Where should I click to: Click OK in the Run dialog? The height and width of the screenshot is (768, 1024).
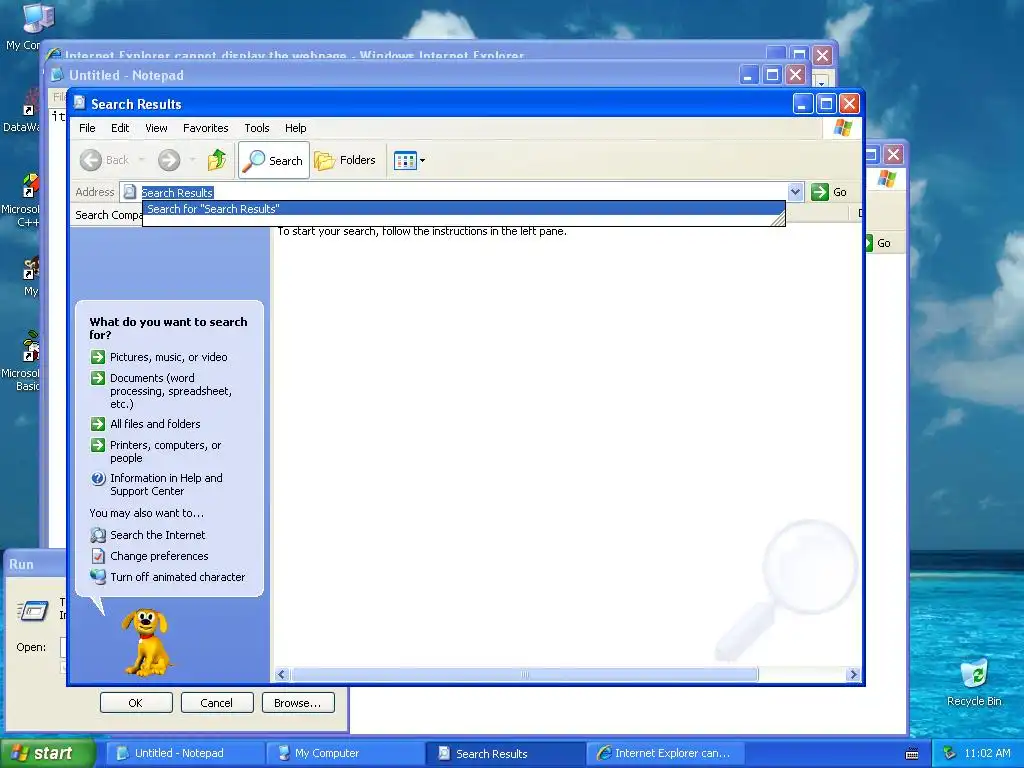(x=136, y=703)
